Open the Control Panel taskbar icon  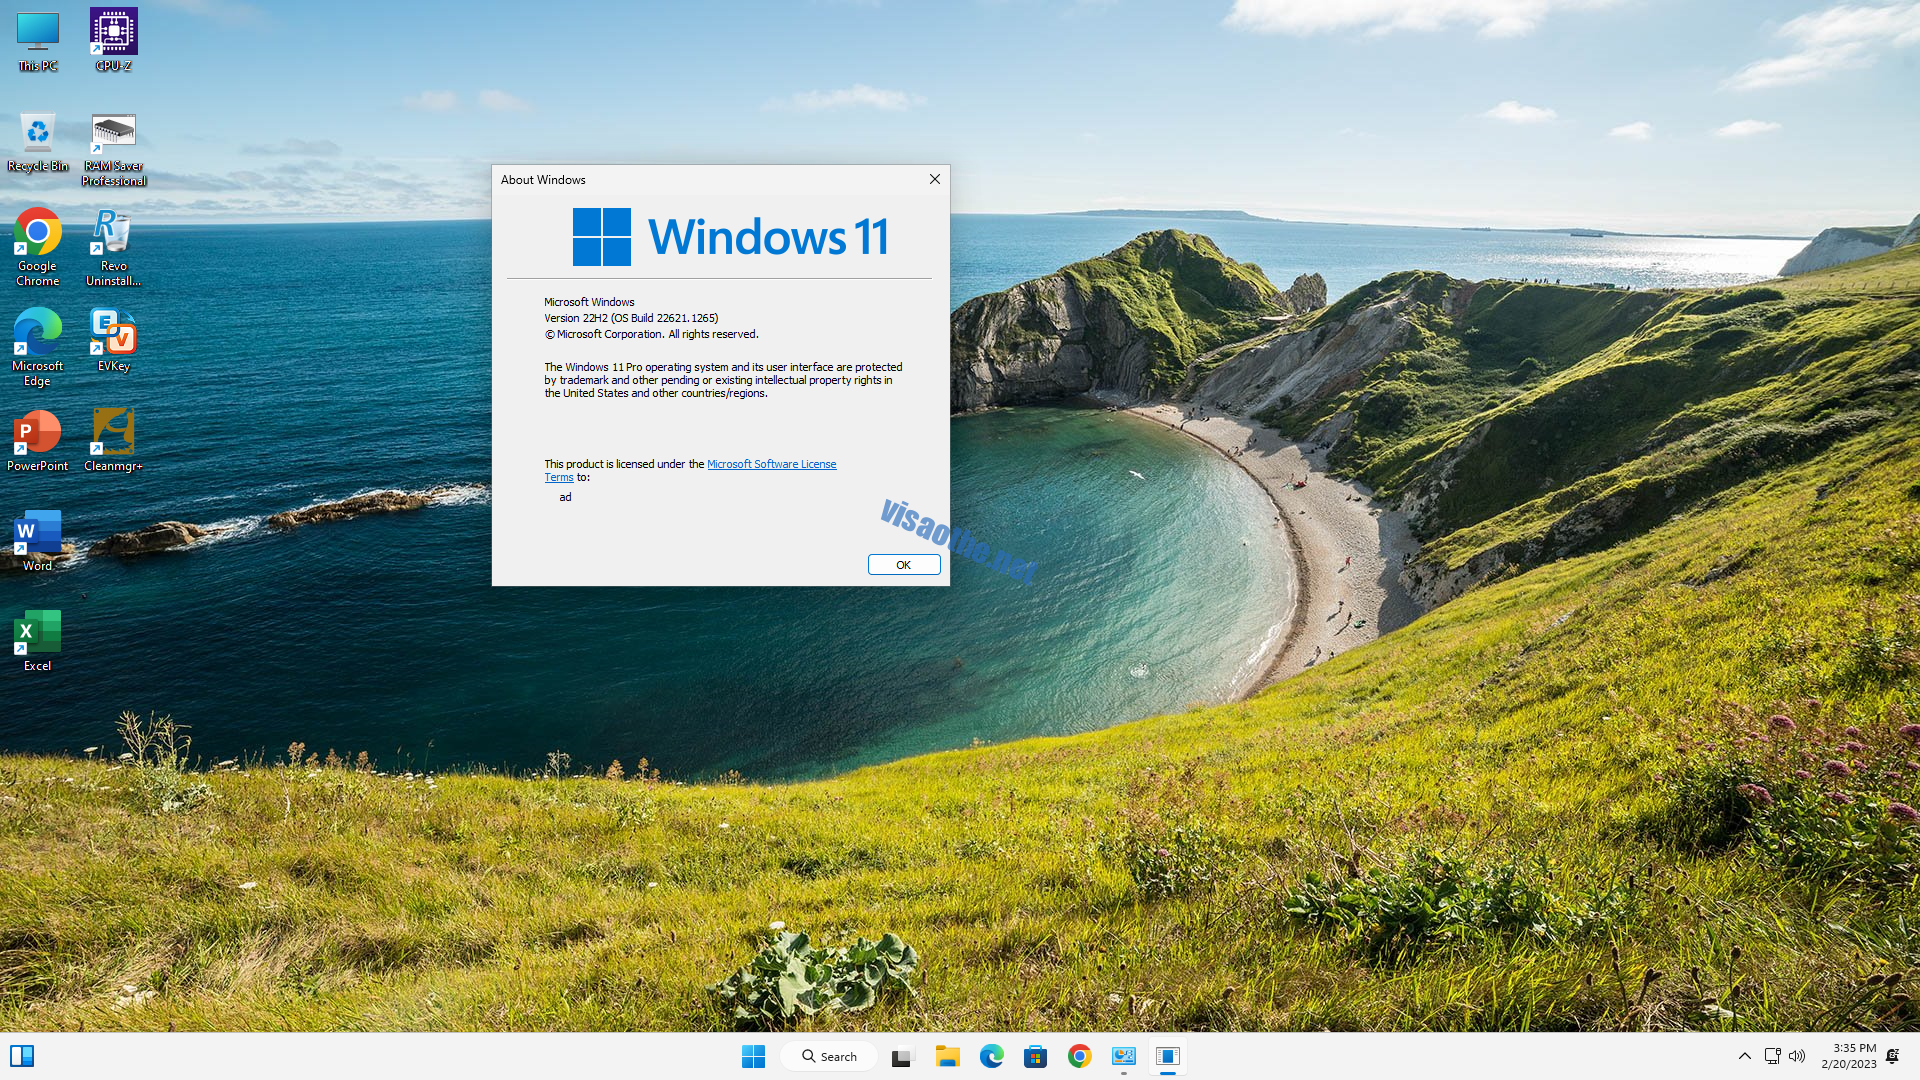coord(1124,1056)
